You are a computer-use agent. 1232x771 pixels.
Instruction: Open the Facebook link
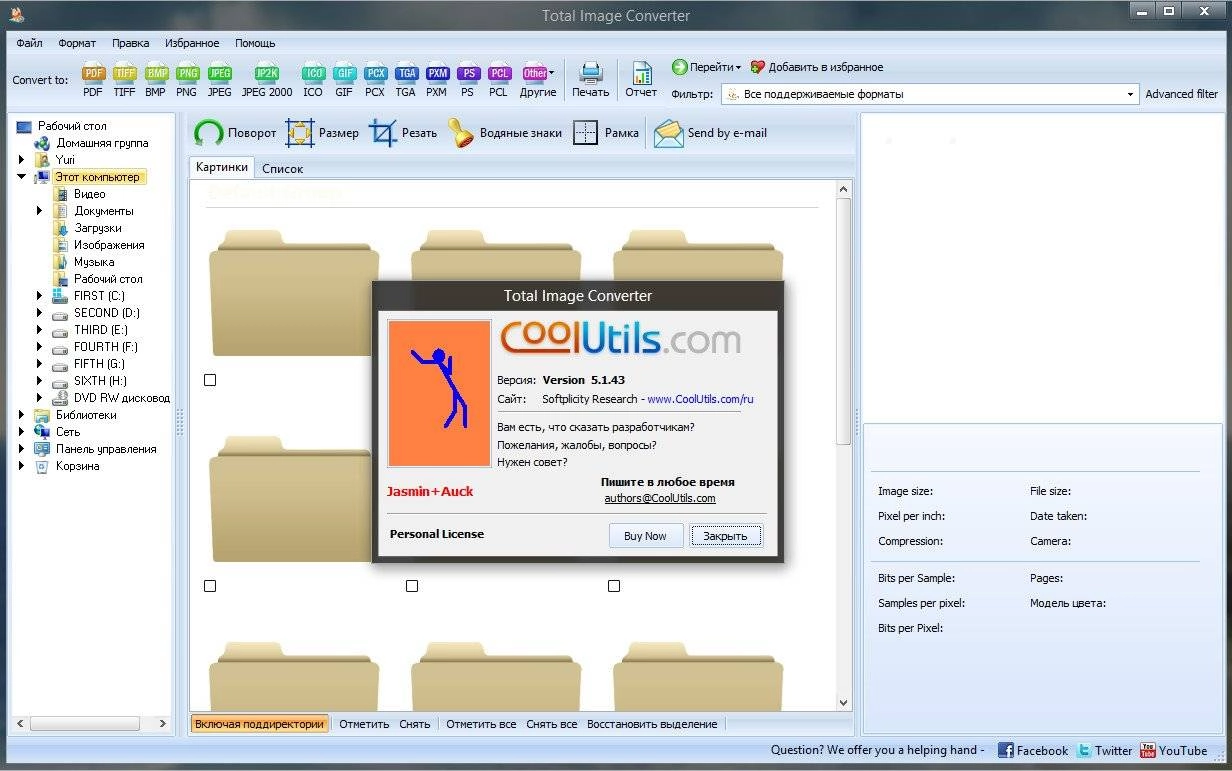click(1033, 750)
